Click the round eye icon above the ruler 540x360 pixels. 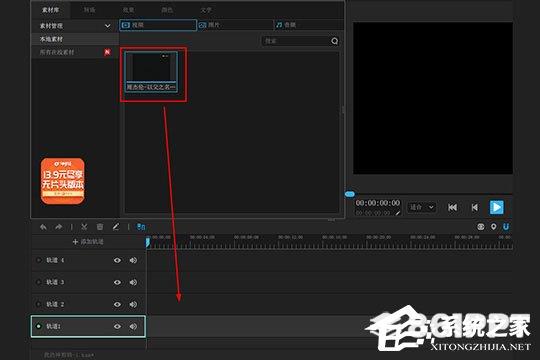[x=481, y=227]
